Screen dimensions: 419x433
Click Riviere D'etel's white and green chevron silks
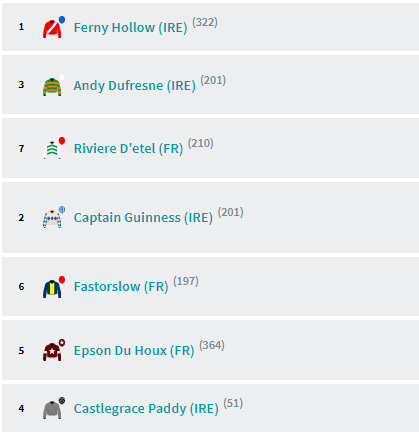click(x=54, y=148)
